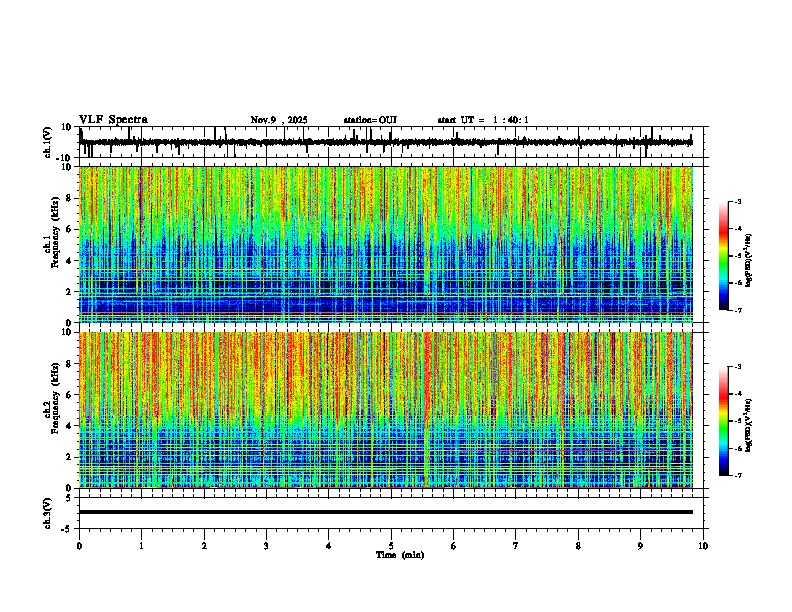Click the "-7" label on ch.2 color bar
Screen dimensions: 792x612
click(x=737, y=476)
